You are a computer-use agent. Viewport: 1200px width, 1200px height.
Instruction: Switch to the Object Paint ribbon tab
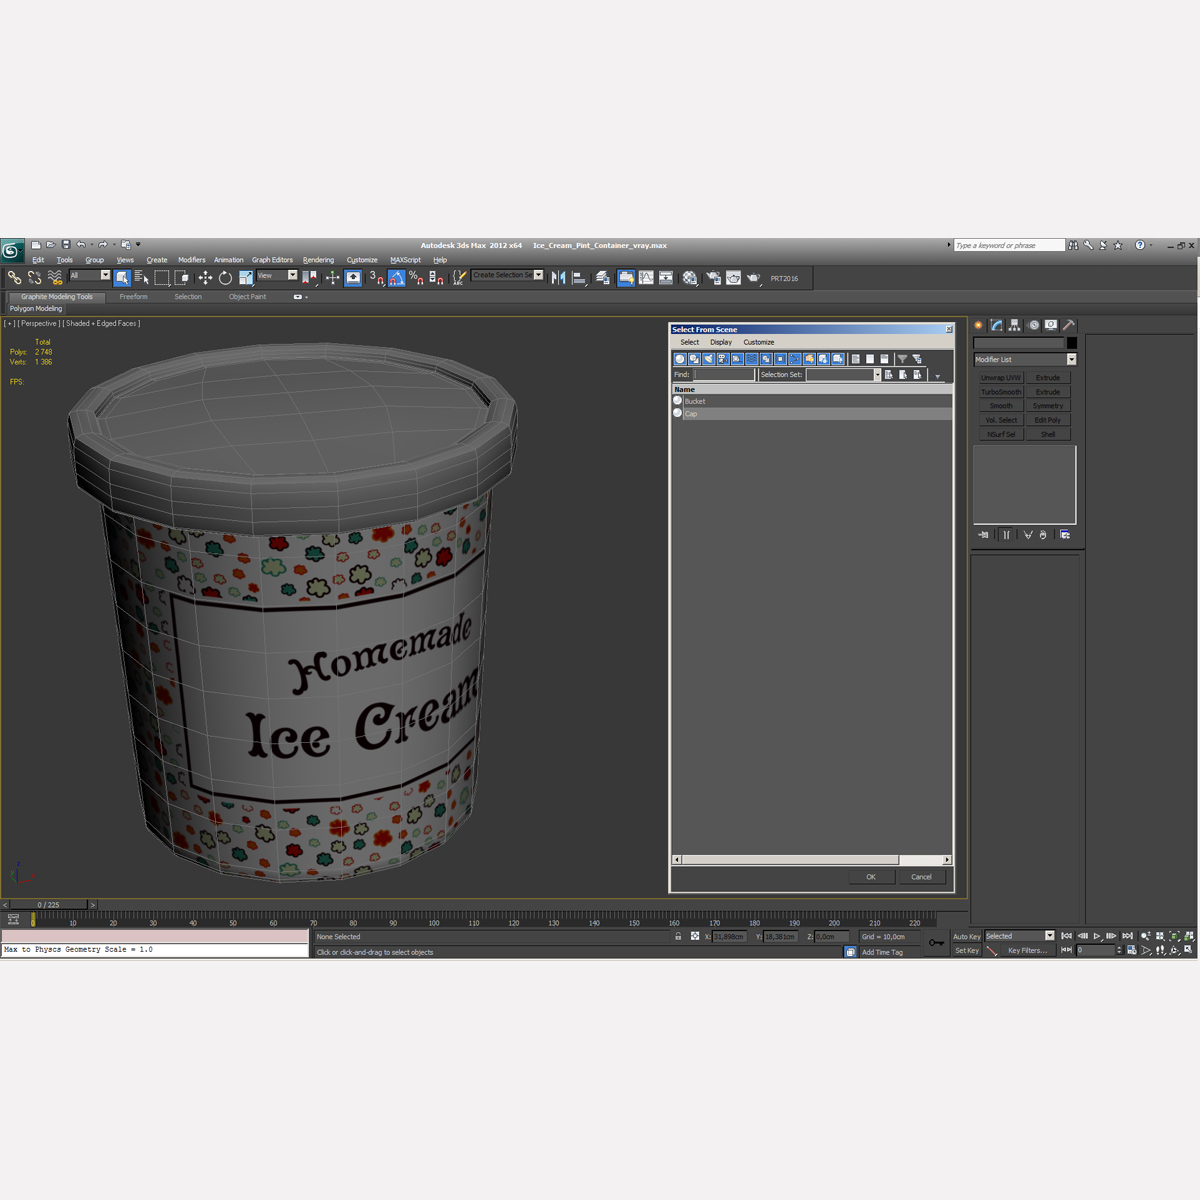247,297
